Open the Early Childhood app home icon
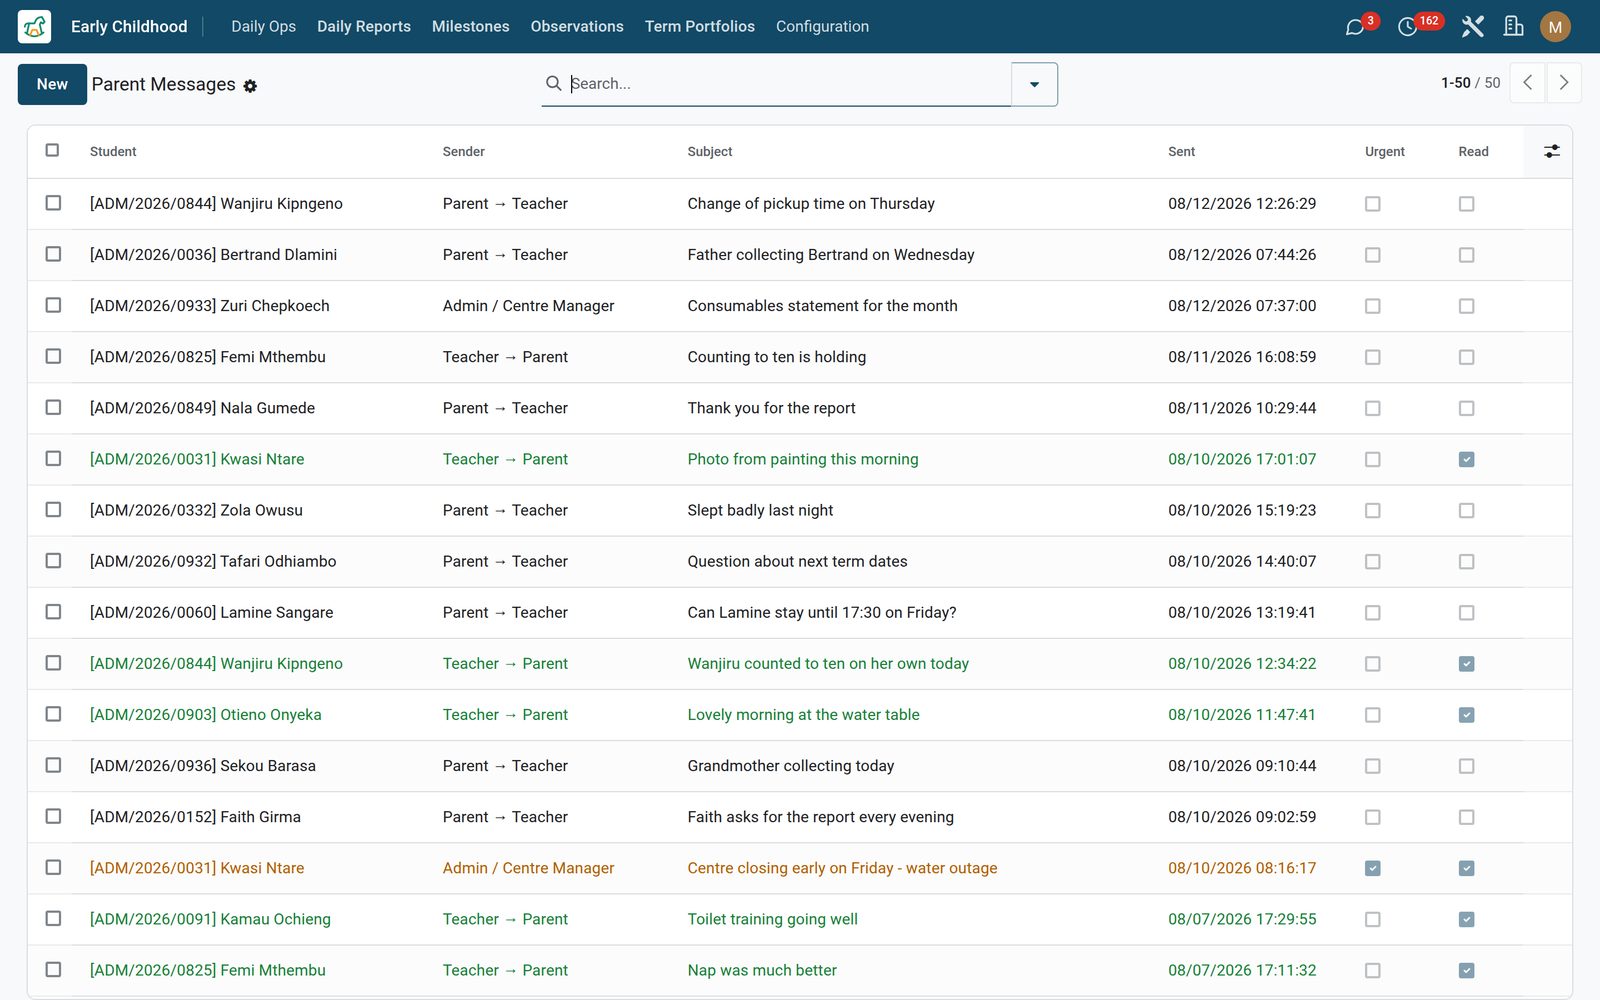Screen dimensions: 1600x1000 click(34, 26)
